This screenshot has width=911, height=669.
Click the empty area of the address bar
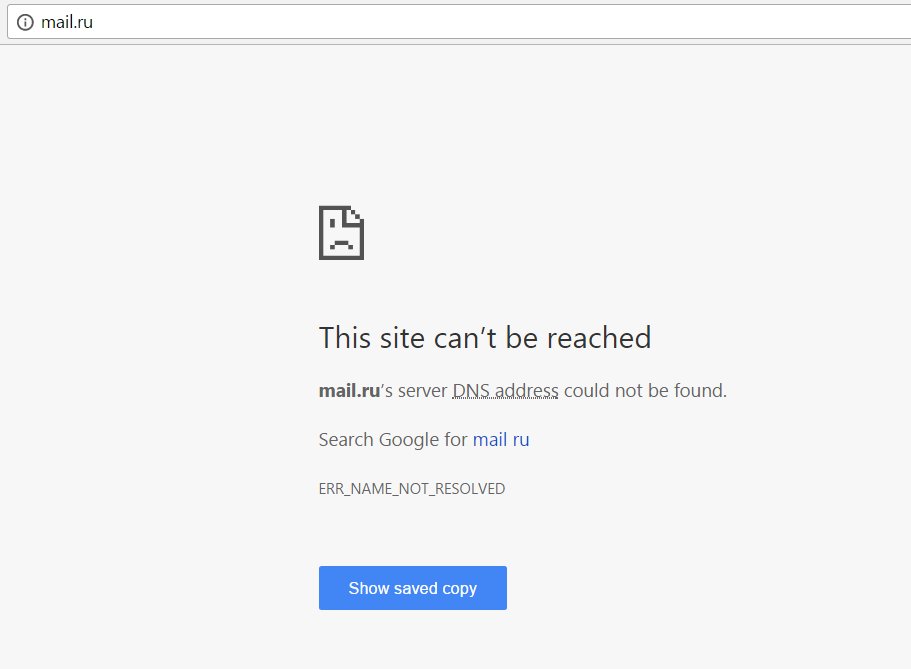click(500, 22)
